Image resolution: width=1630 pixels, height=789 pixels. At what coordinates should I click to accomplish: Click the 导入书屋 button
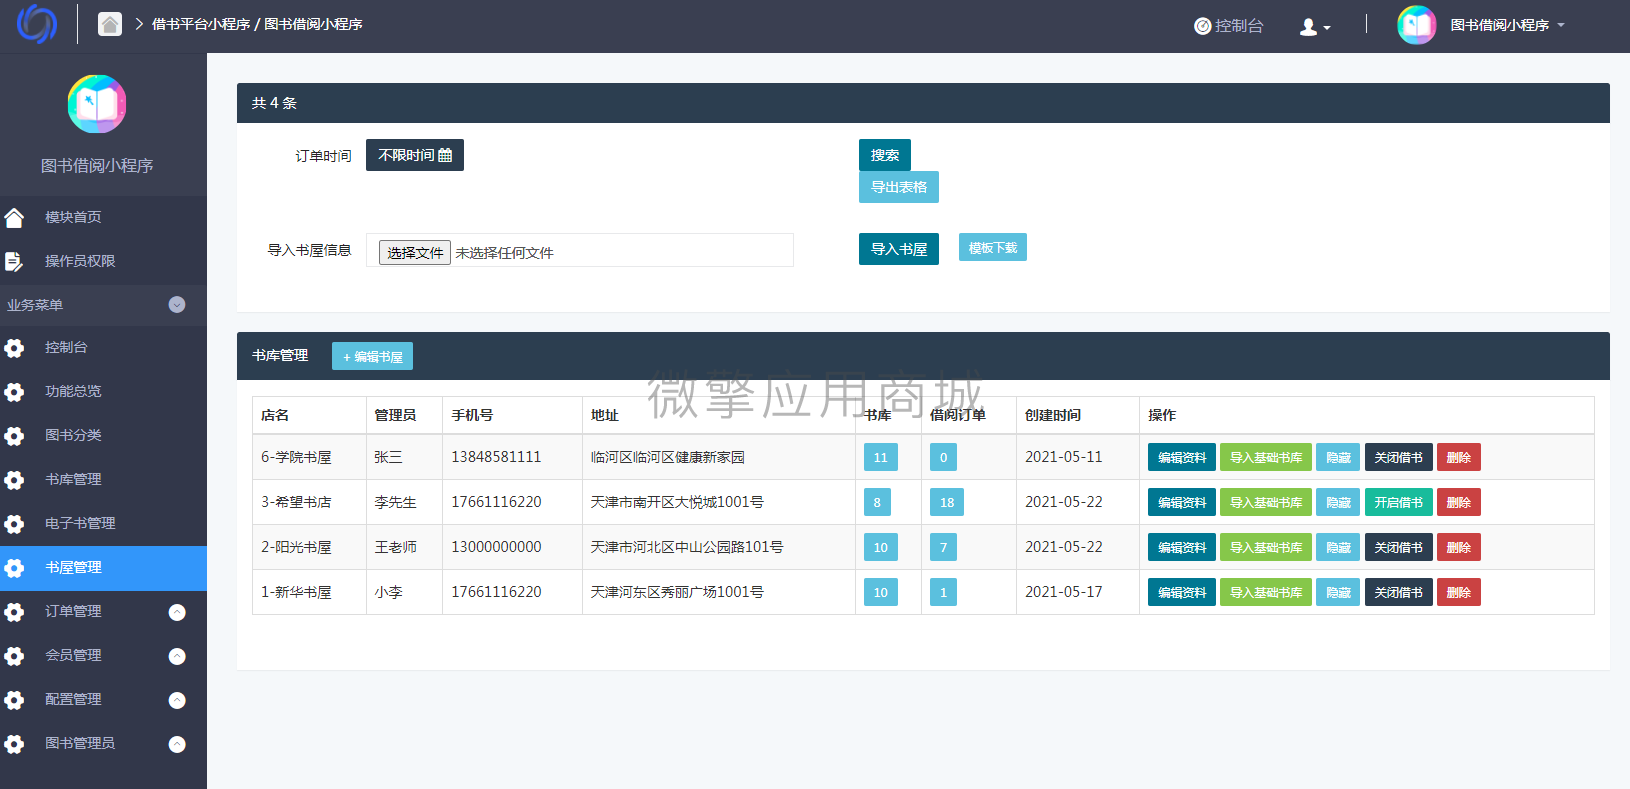click(899, 249)
